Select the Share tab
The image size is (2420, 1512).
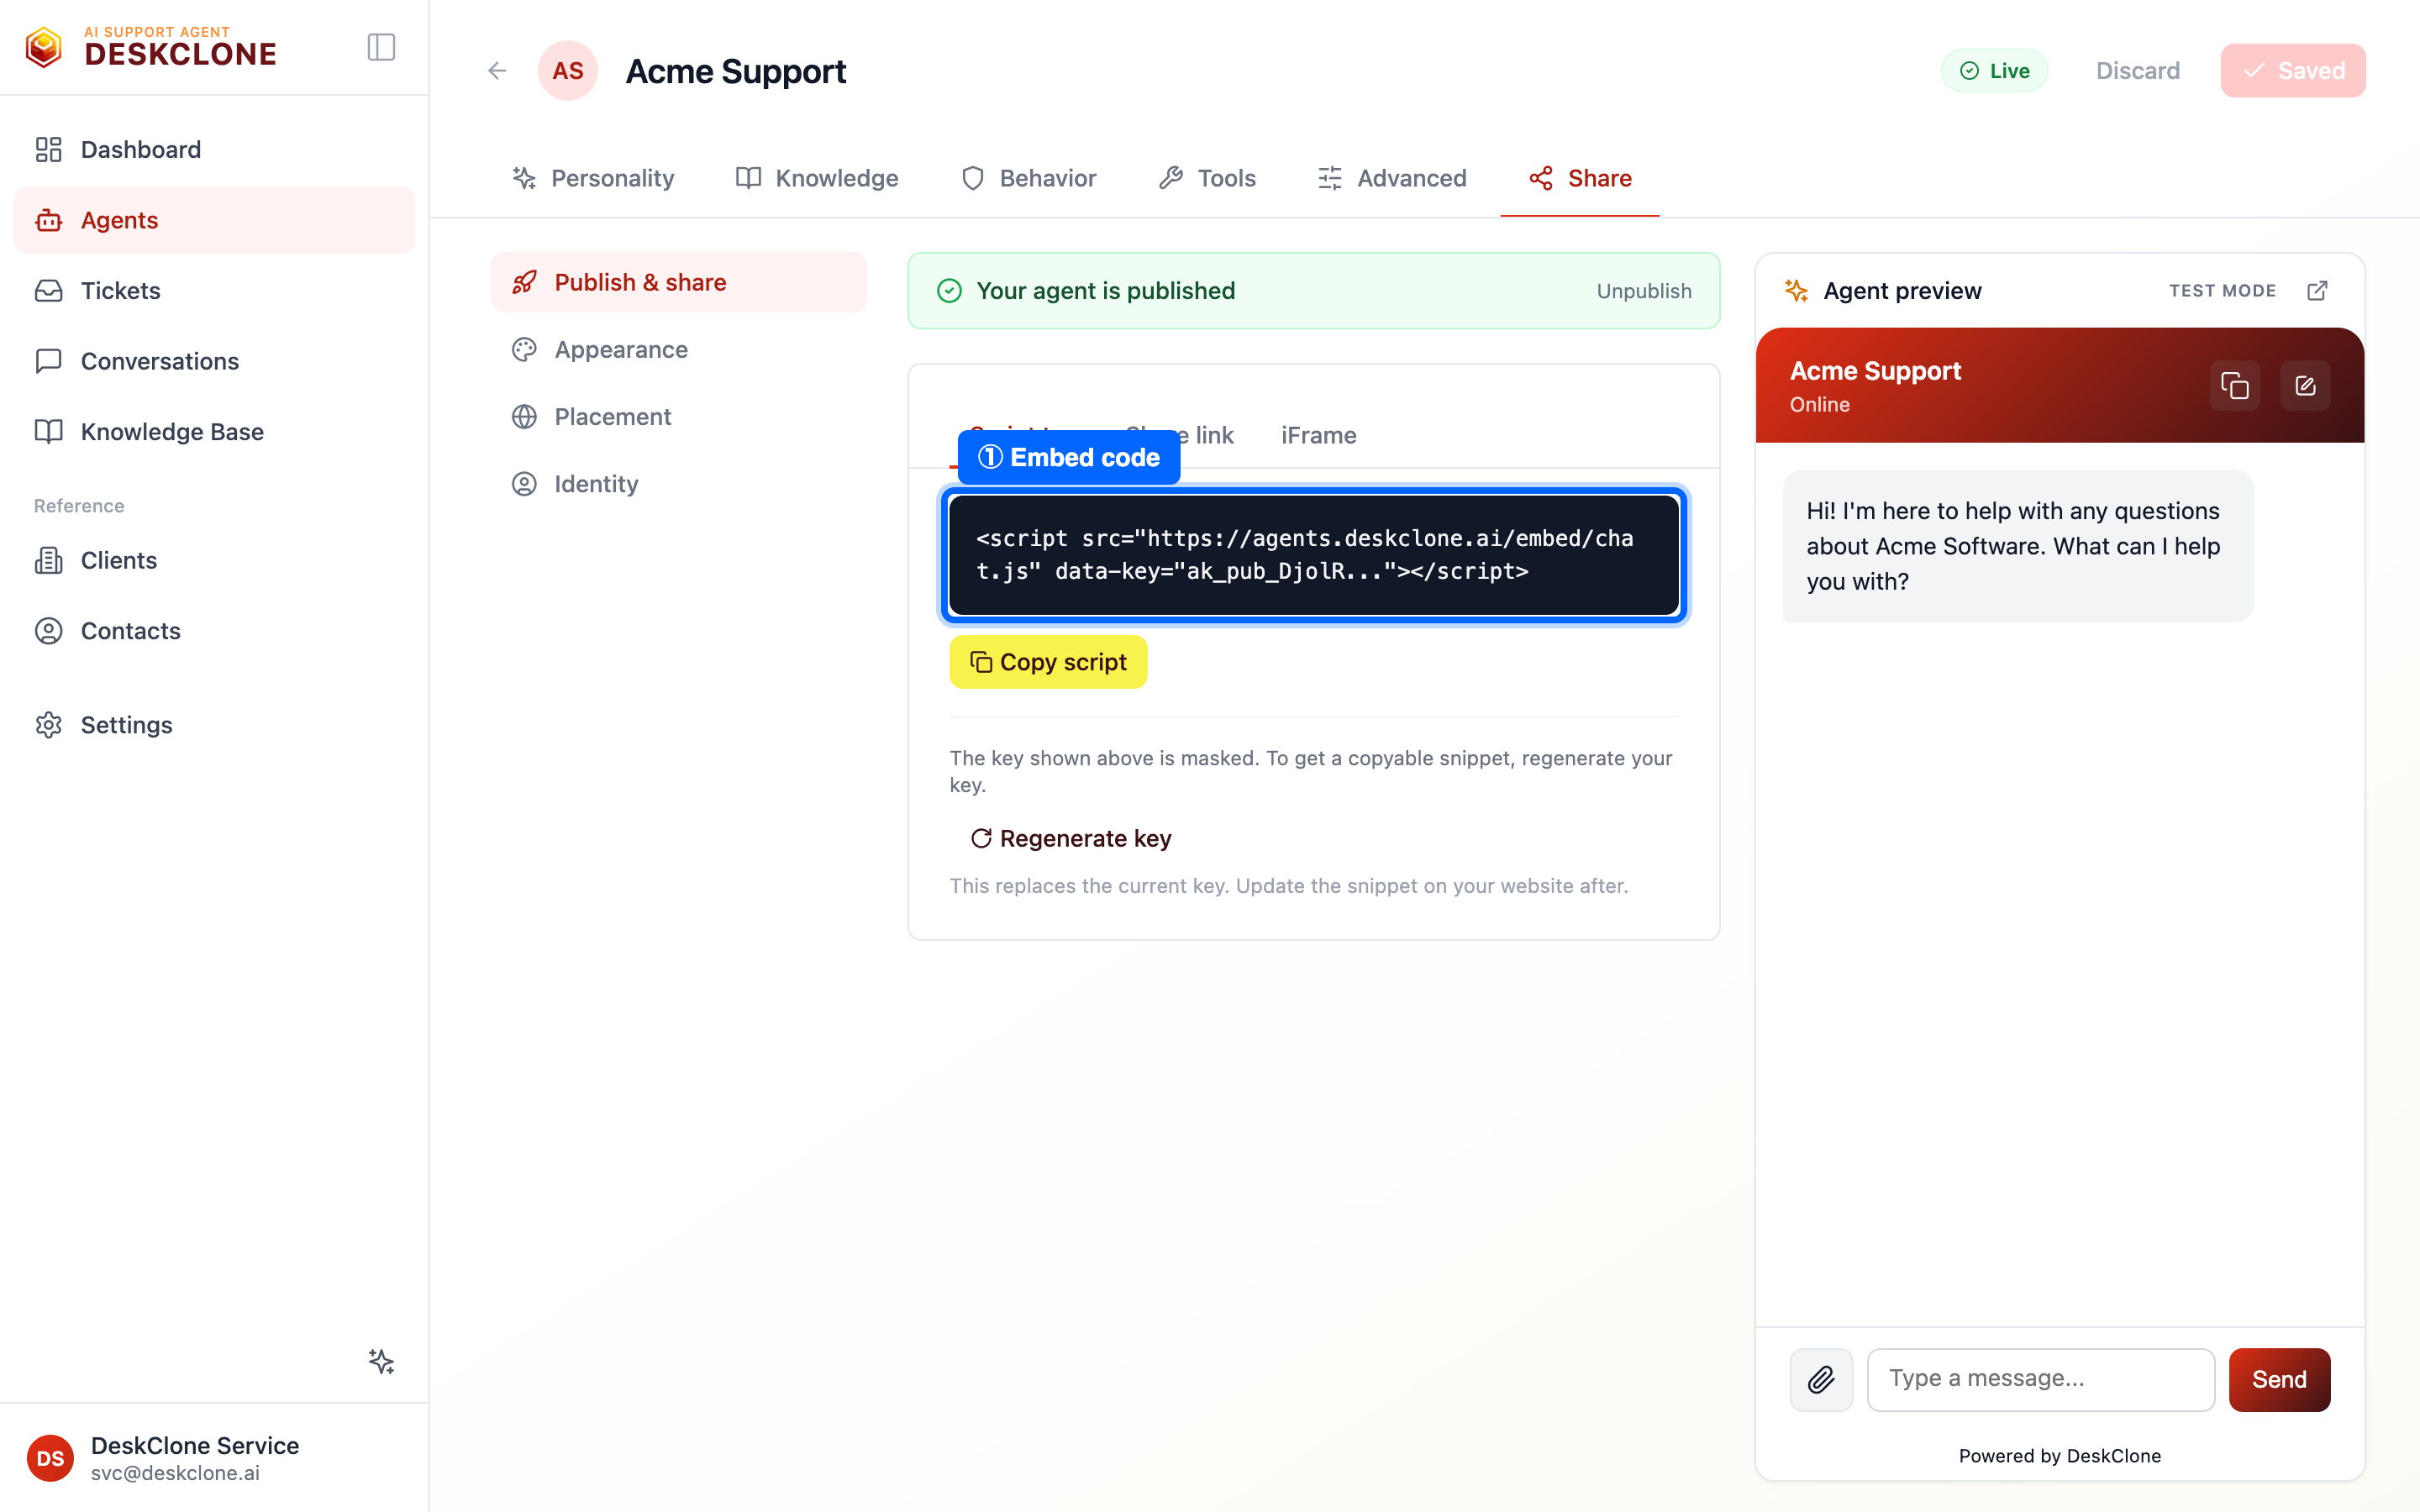1580,178
